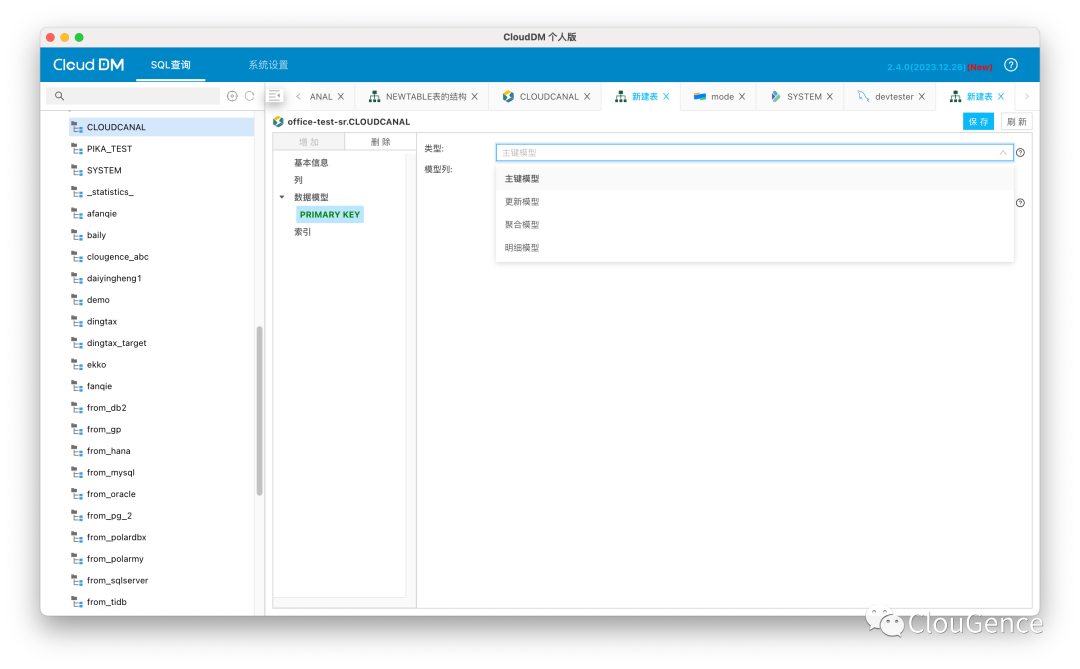
Task: Select 主键模型 from the dropdown list
Action: [x=754, y=178]
